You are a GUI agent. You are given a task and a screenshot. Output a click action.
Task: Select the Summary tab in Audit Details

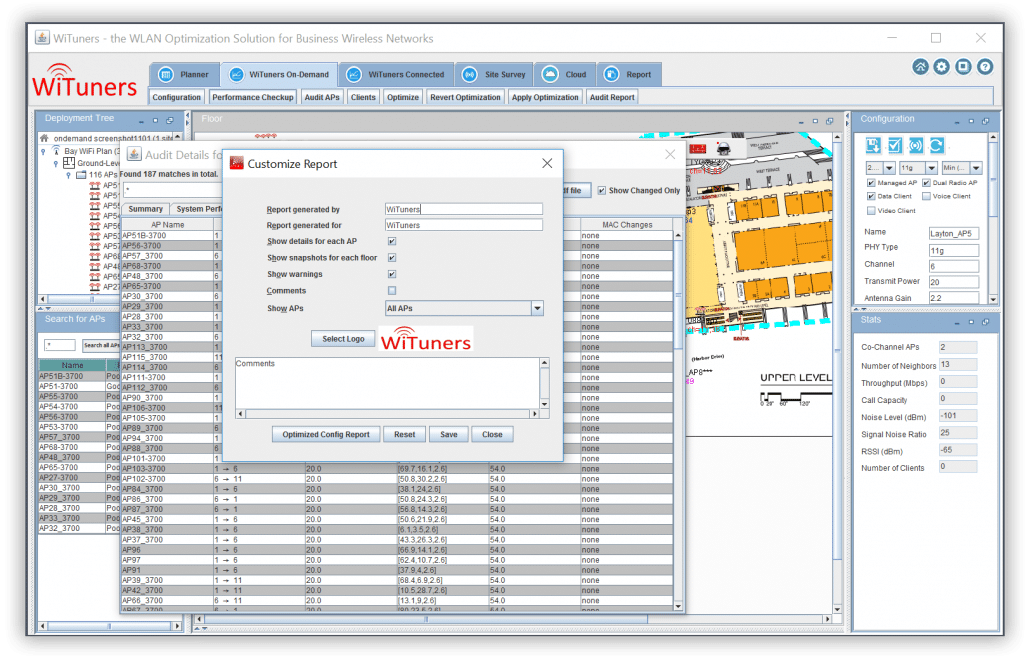click(x=145, y=209)
